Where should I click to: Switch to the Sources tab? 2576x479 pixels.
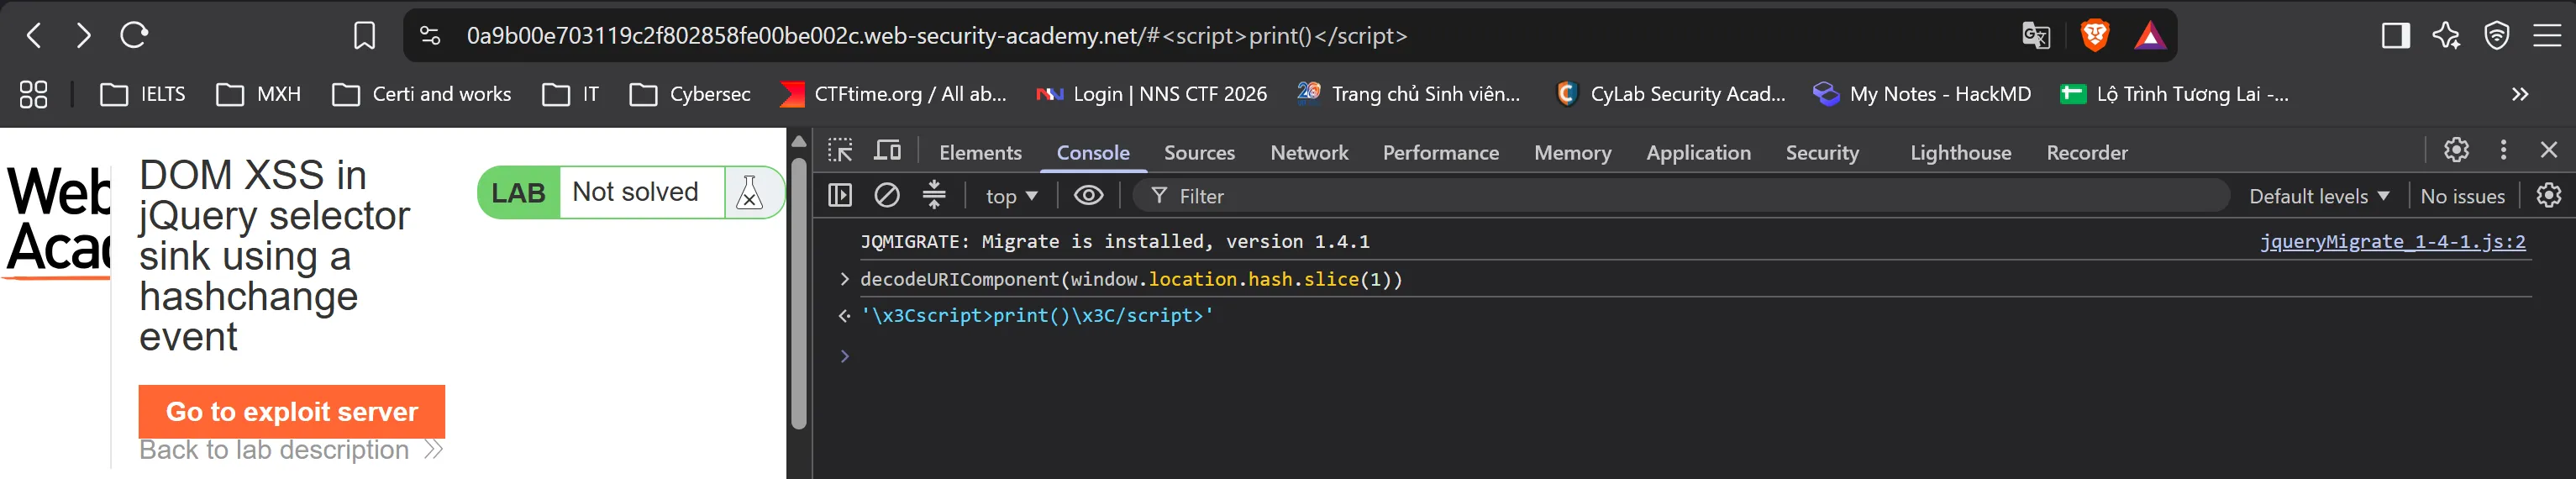click(1199, 153)
